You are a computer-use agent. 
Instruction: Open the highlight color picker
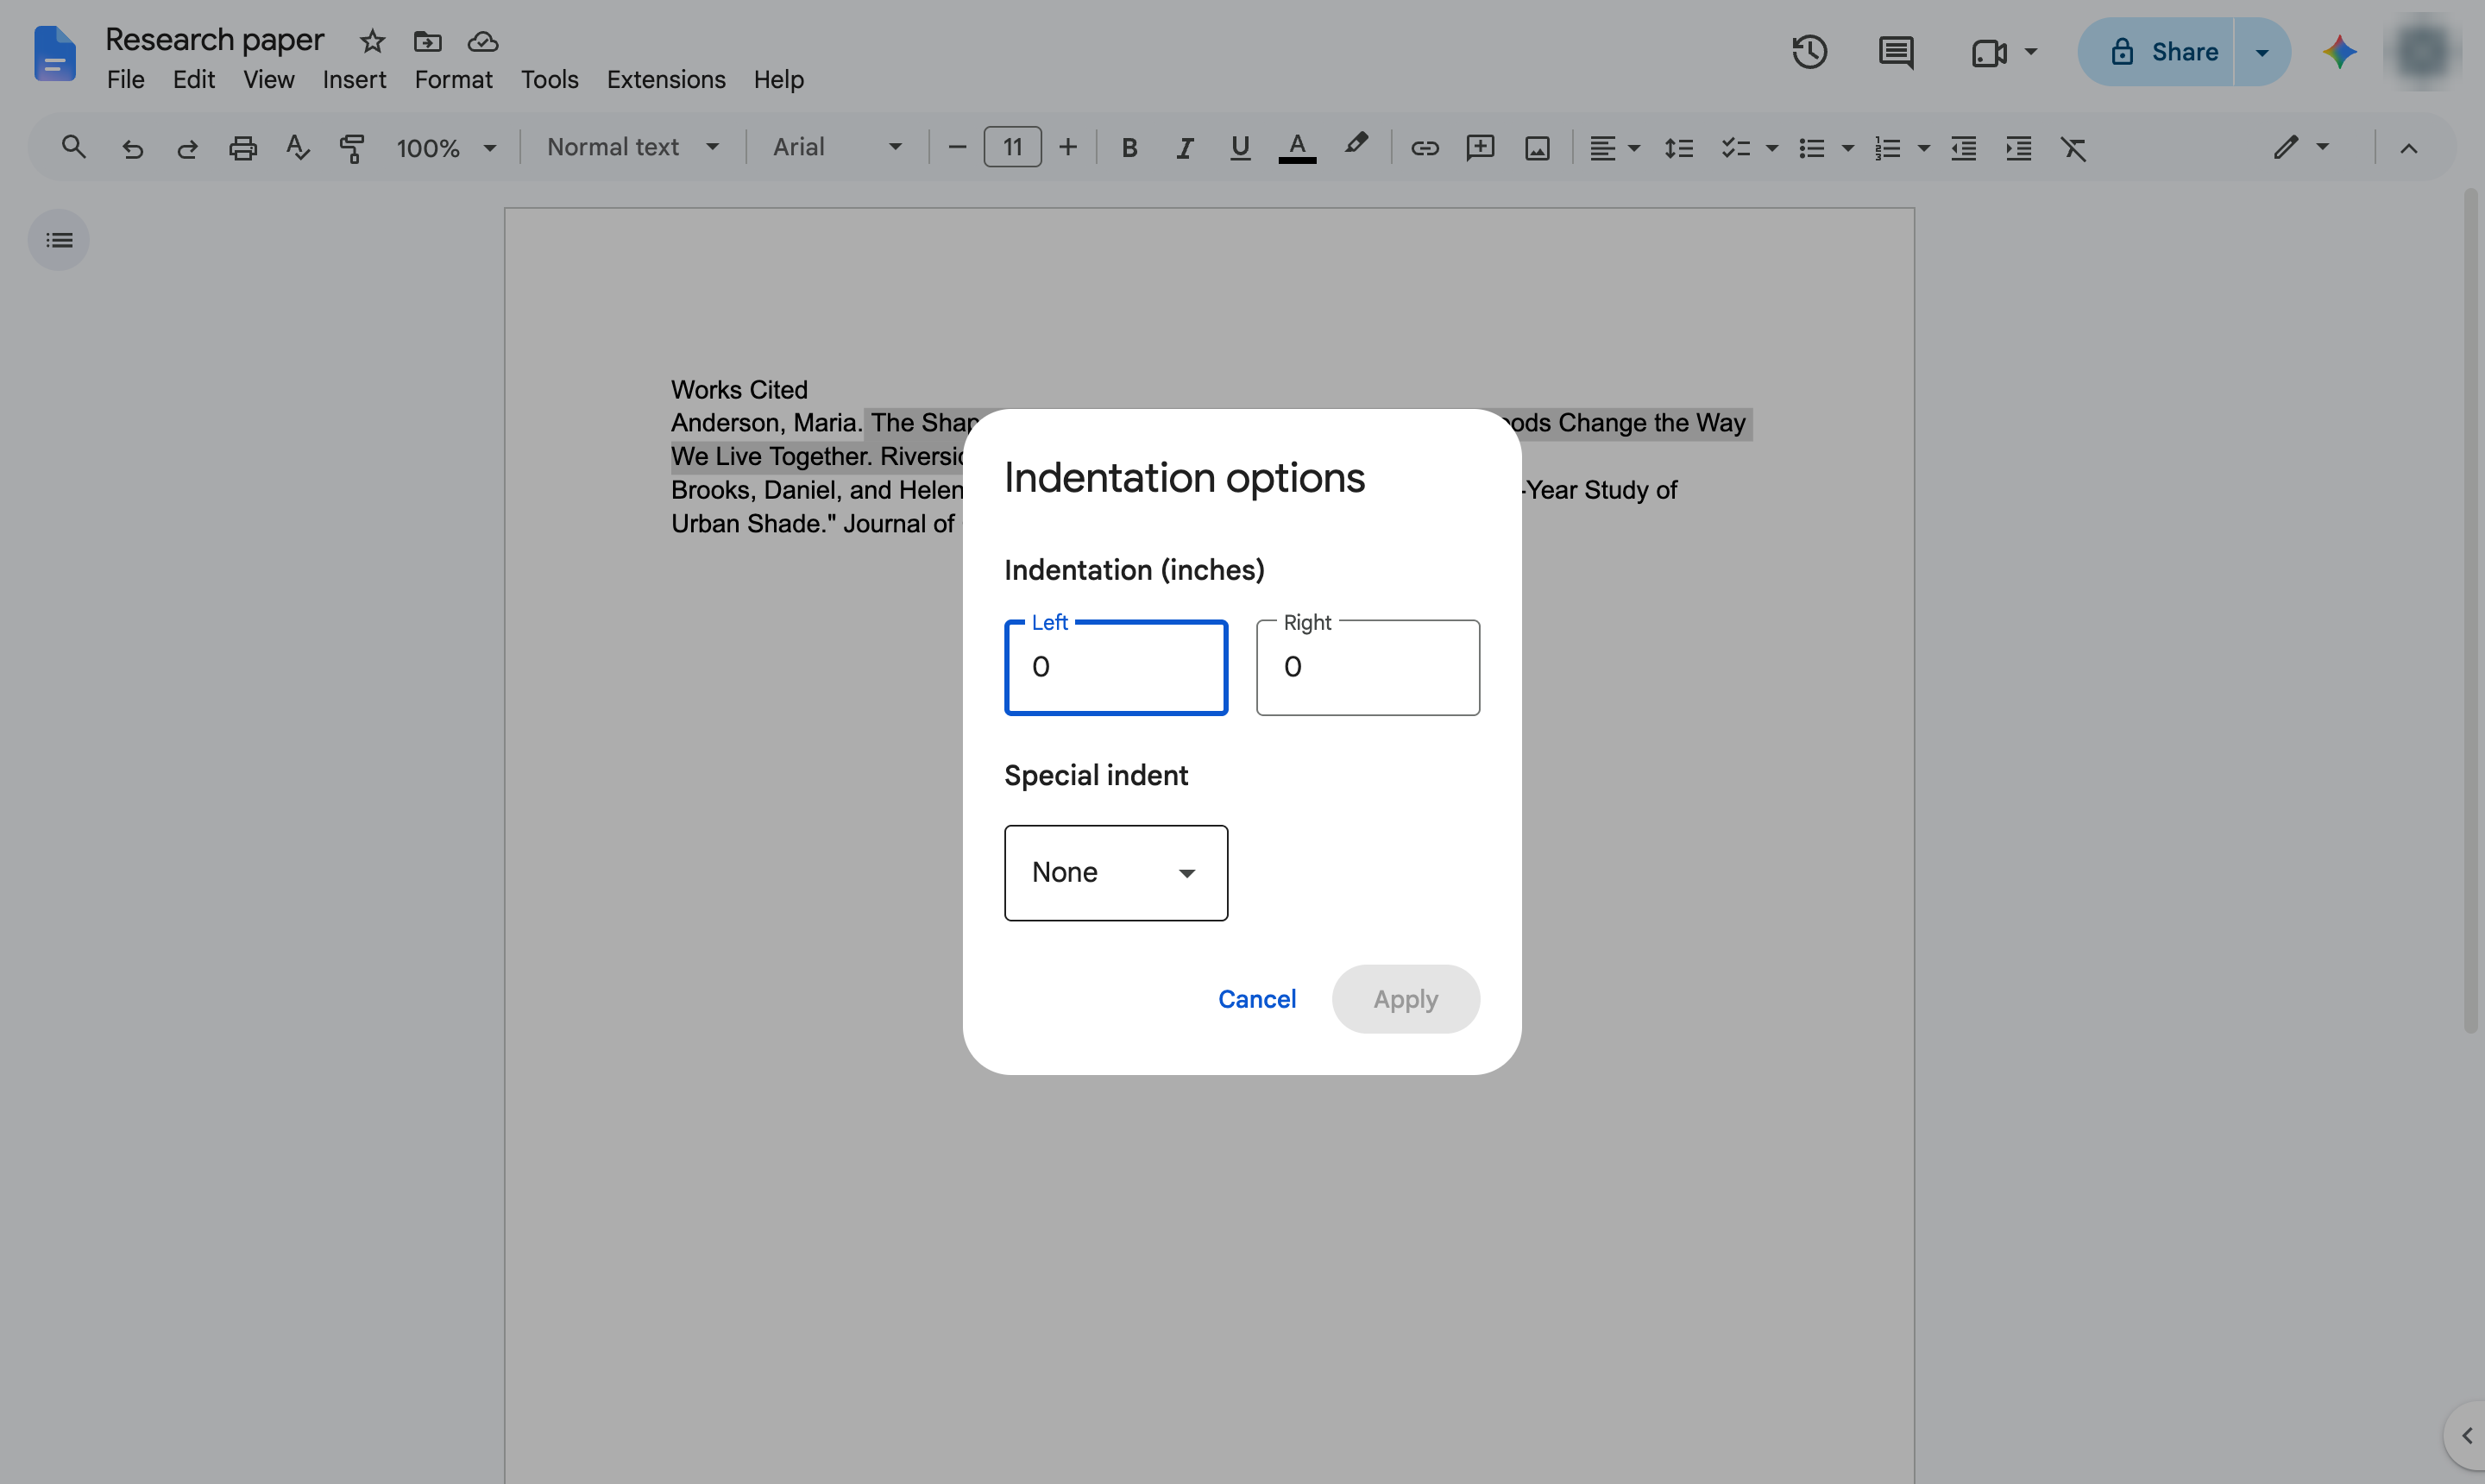tap(1355, 146)
